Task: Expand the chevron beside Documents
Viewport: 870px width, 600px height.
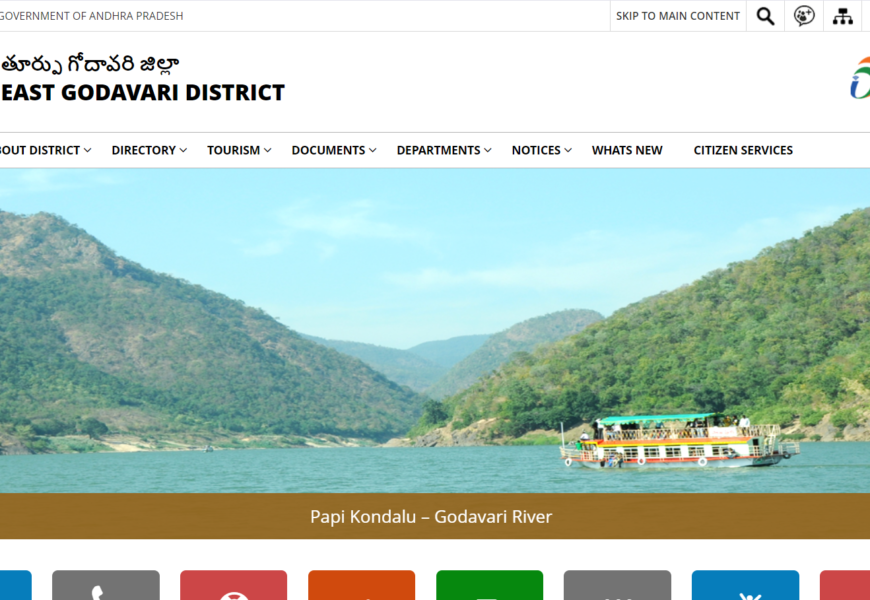Action: coord(373,150)
